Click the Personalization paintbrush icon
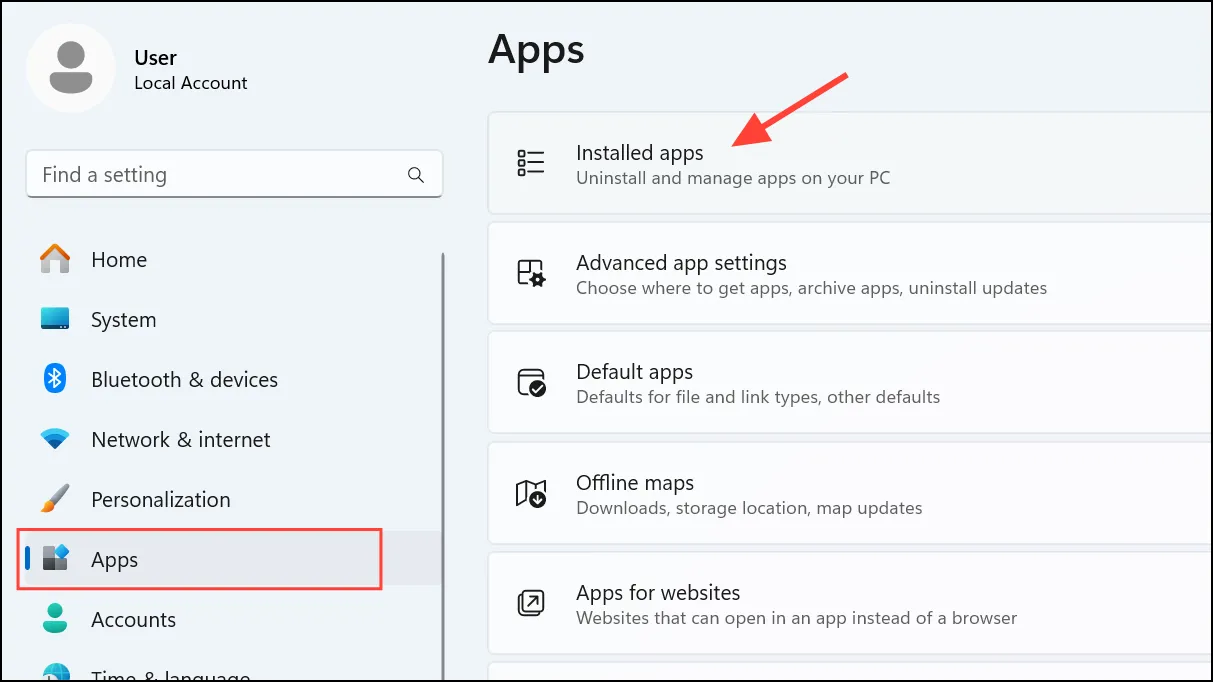The width and height of the screenshot is (1213, 682). [55, 499]
